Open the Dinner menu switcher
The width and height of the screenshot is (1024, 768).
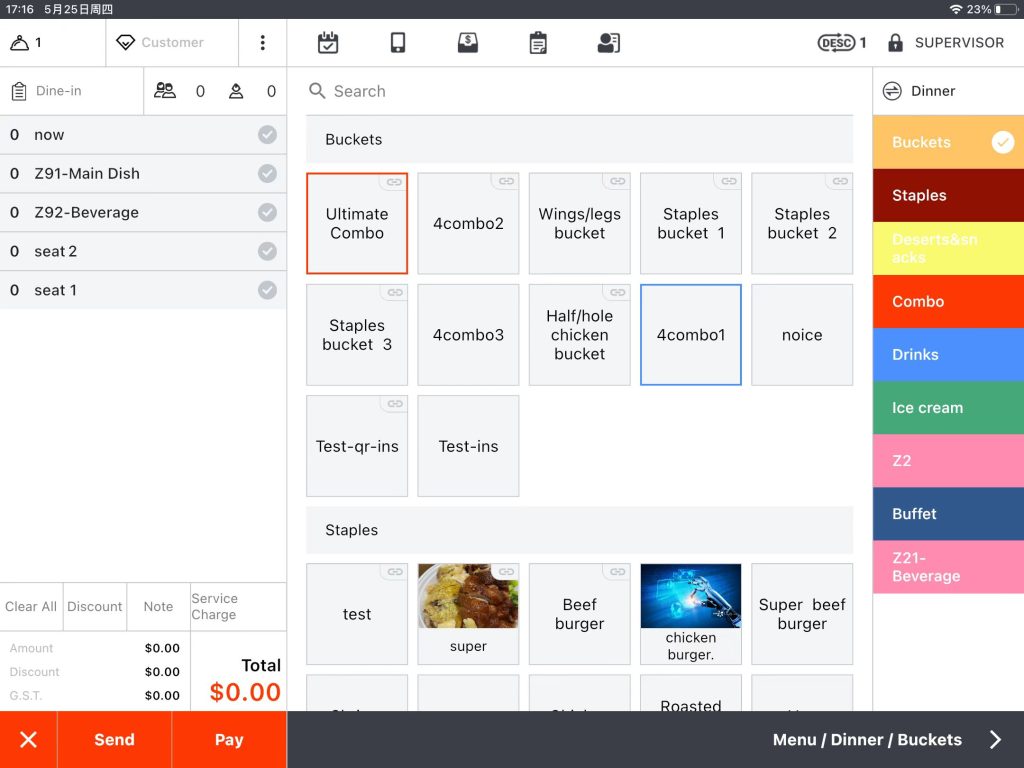point(920,91)
